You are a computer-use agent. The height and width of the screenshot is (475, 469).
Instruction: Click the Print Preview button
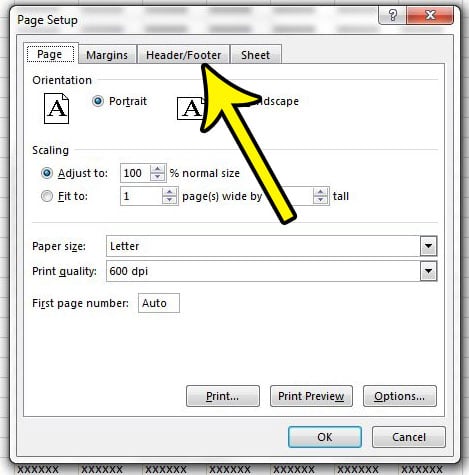[311, 396]
